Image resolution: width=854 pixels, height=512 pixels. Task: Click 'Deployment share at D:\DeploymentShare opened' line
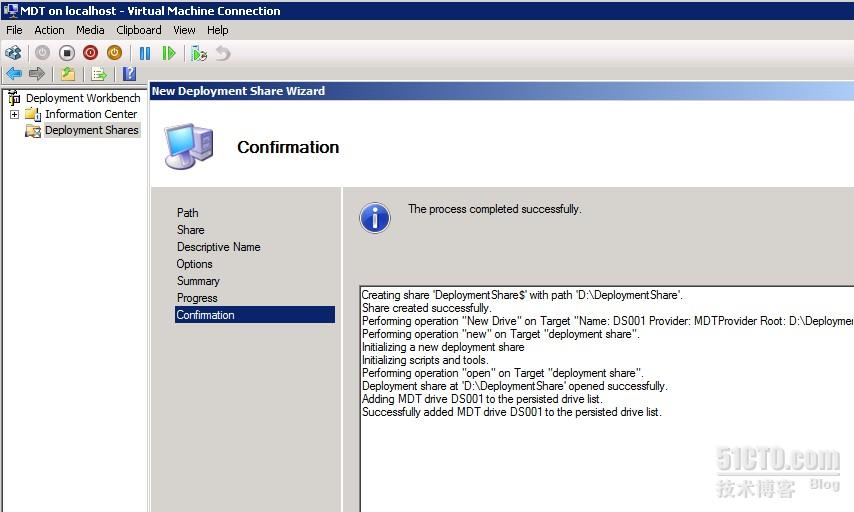pos(514,386)
